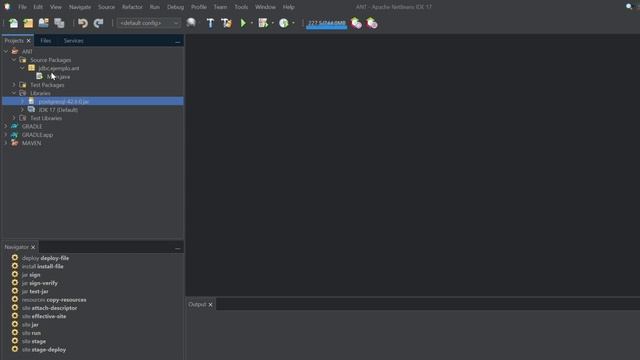Click the memory usage meter showing 227.5/744.0MB
Viewport: 640px width, 360px height.
pyautogui.click(x=327, y=24)
